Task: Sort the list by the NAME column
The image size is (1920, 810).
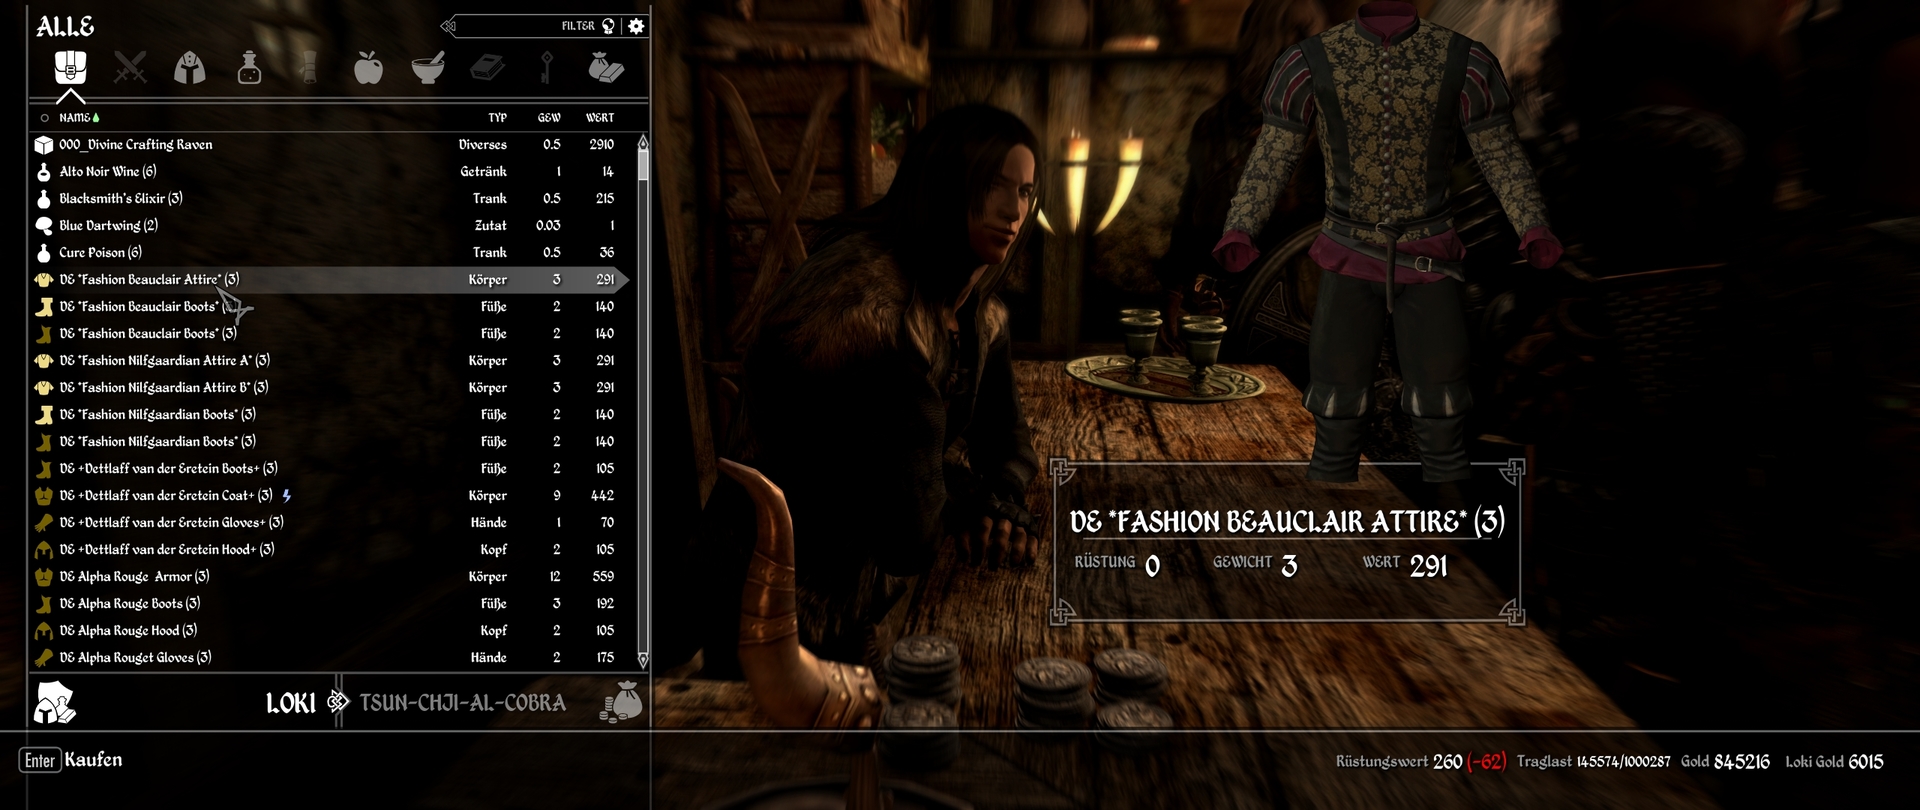Action: click(75, 118)
